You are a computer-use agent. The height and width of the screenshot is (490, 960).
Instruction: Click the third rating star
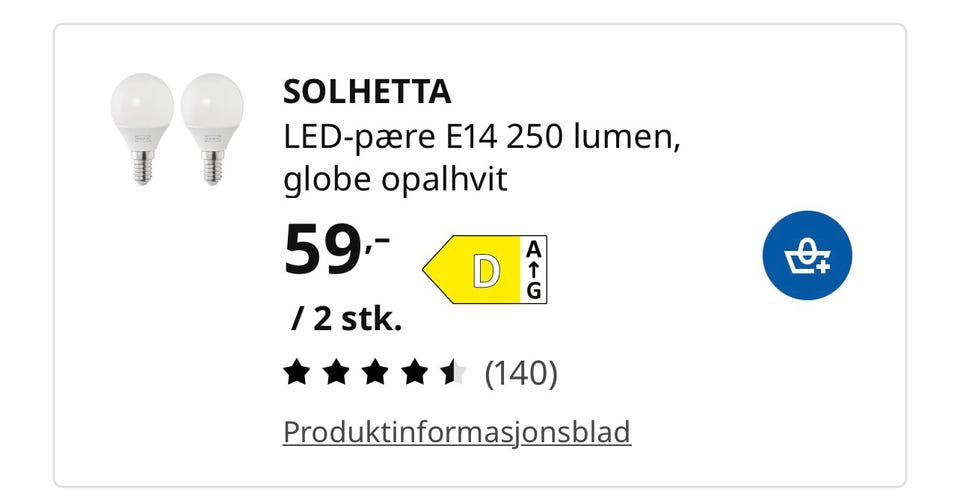point(374,374)
